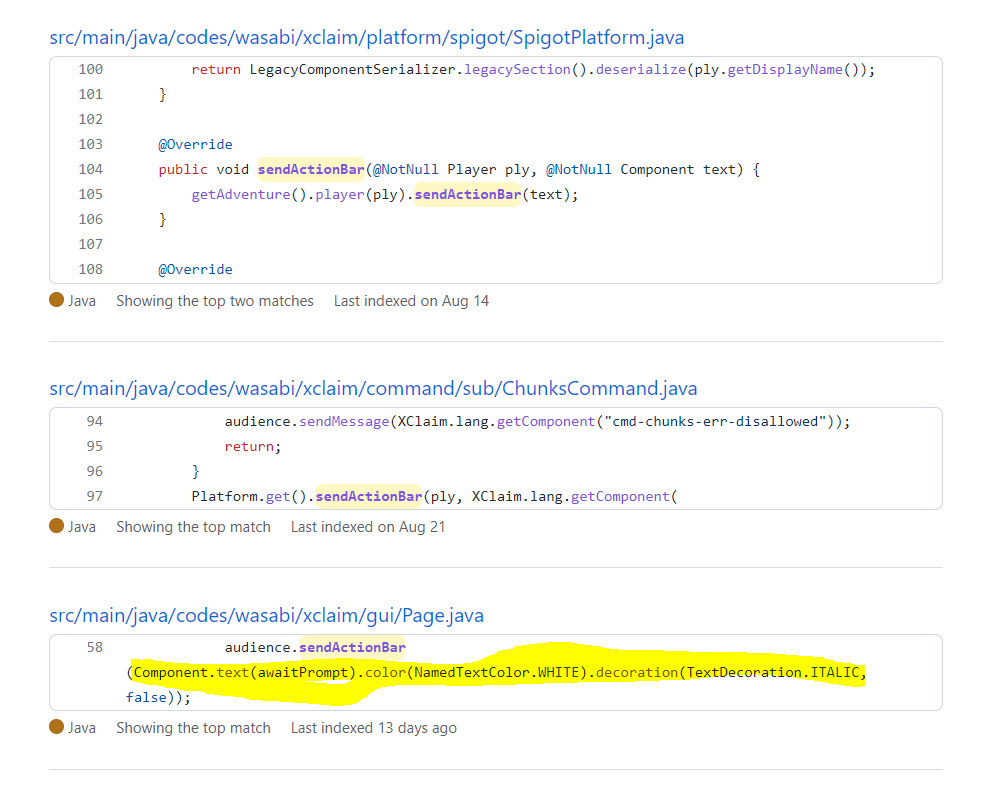Click line number 94 in ChunksCommand.java

click(x=95, y=422)
